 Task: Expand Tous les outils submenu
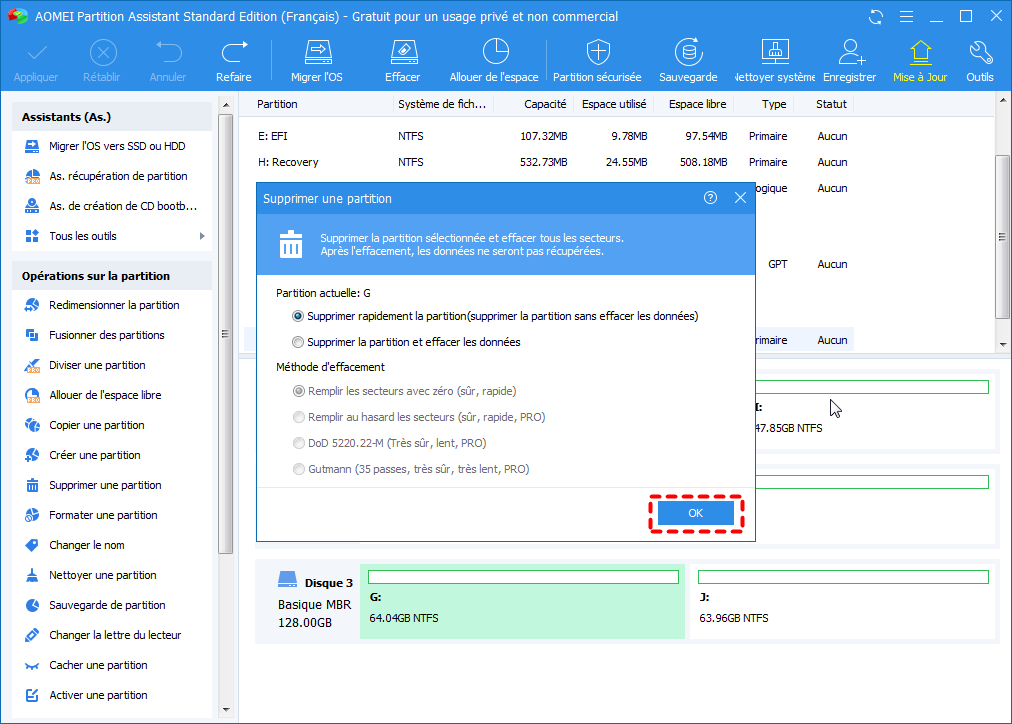point(114,236)
